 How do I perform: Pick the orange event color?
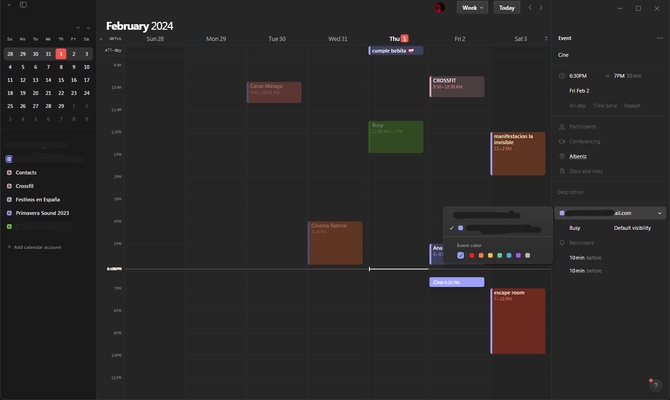[481, 255]
